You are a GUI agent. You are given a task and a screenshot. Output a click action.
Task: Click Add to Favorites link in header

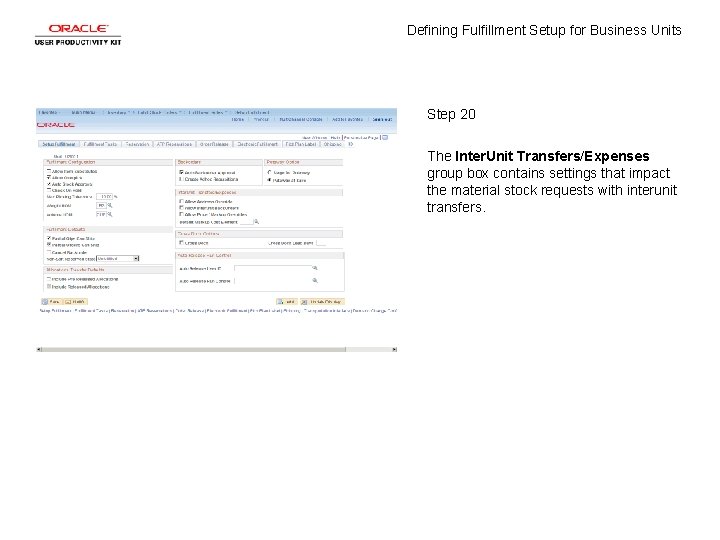click(347, 119)
